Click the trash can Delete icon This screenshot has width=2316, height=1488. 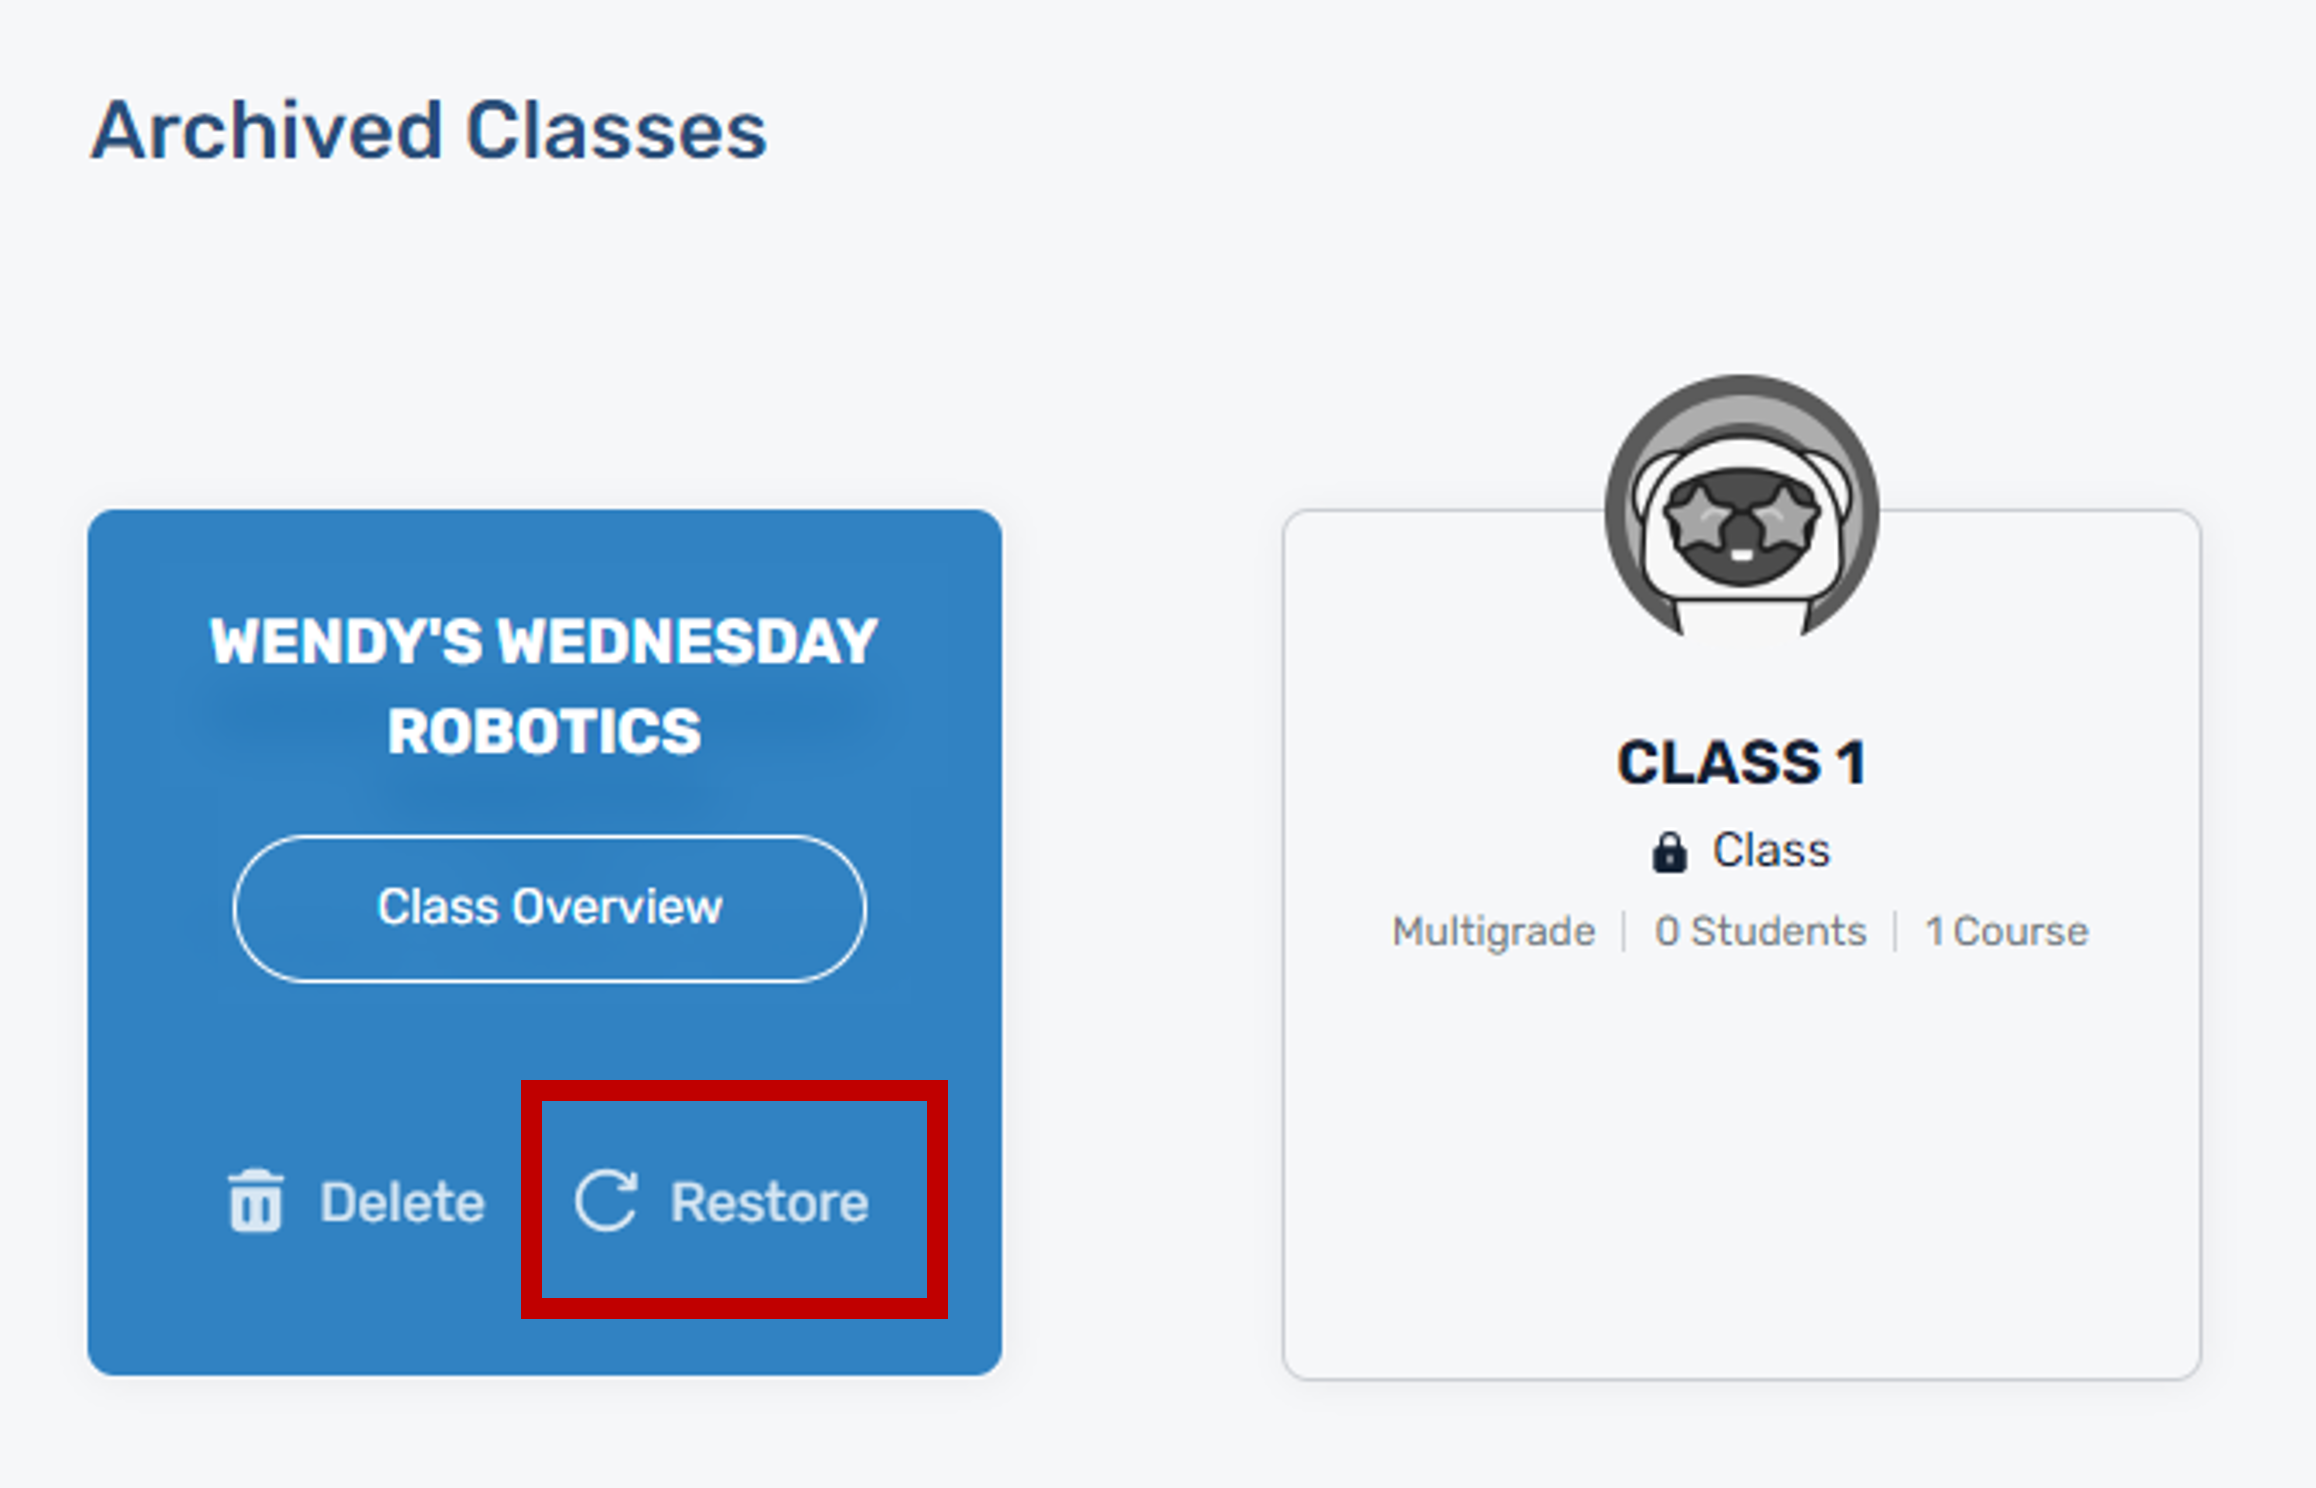(256, 1201)
